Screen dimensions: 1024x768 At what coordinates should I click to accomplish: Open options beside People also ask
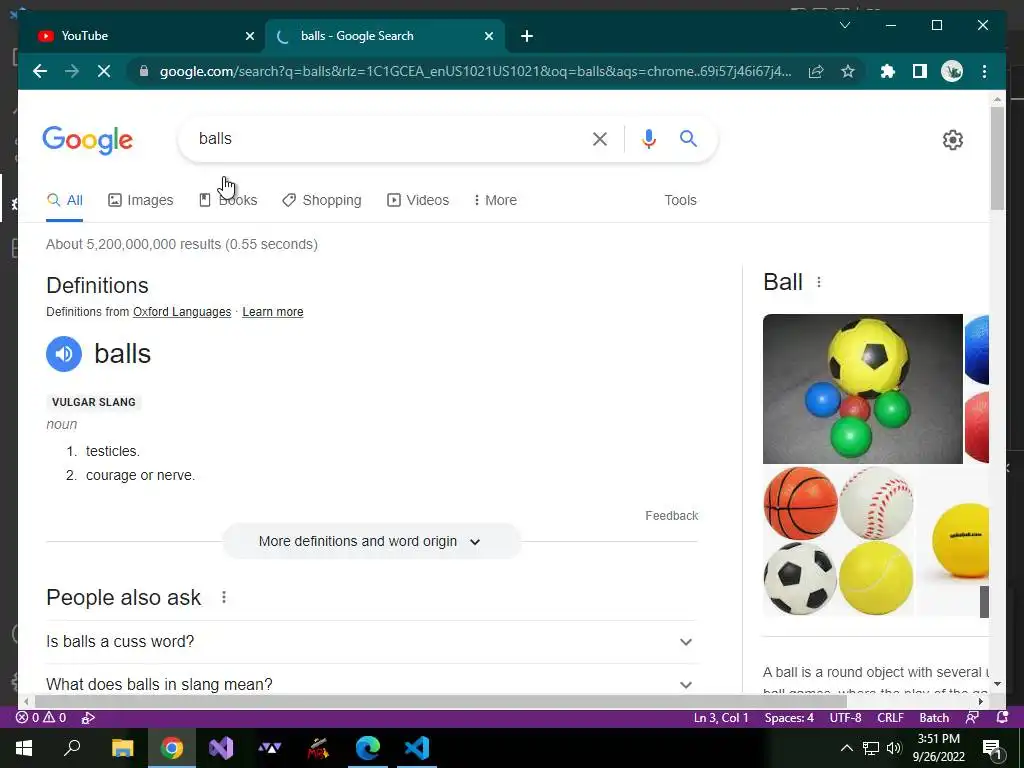pos(224,597)
